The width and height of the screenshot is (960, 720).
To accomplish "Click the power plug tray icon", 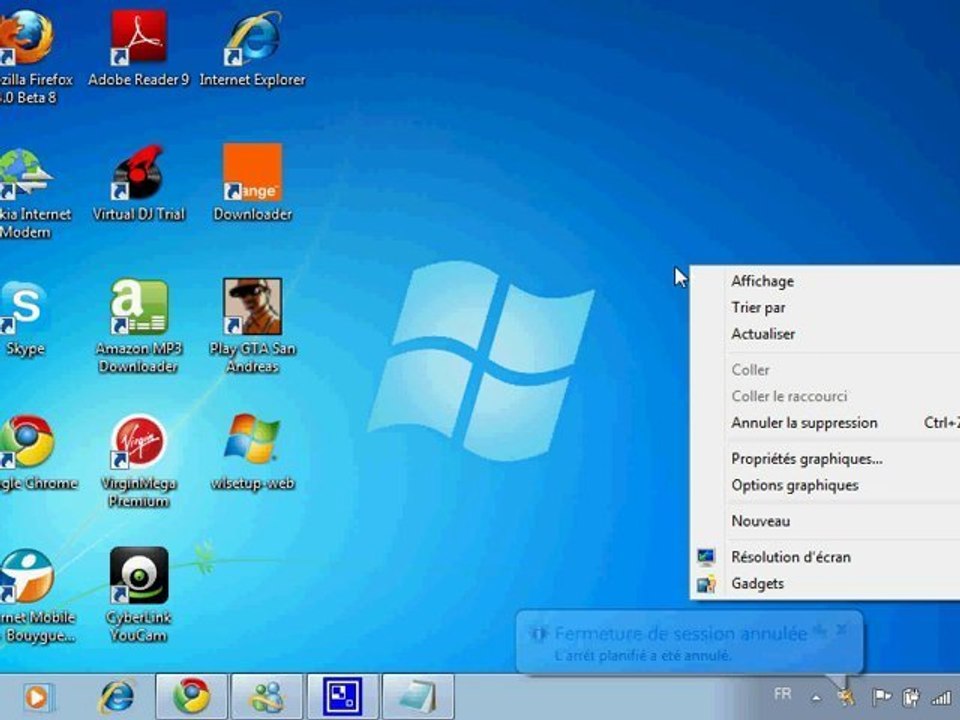I will pyautogui.click(x=911, y=696).
